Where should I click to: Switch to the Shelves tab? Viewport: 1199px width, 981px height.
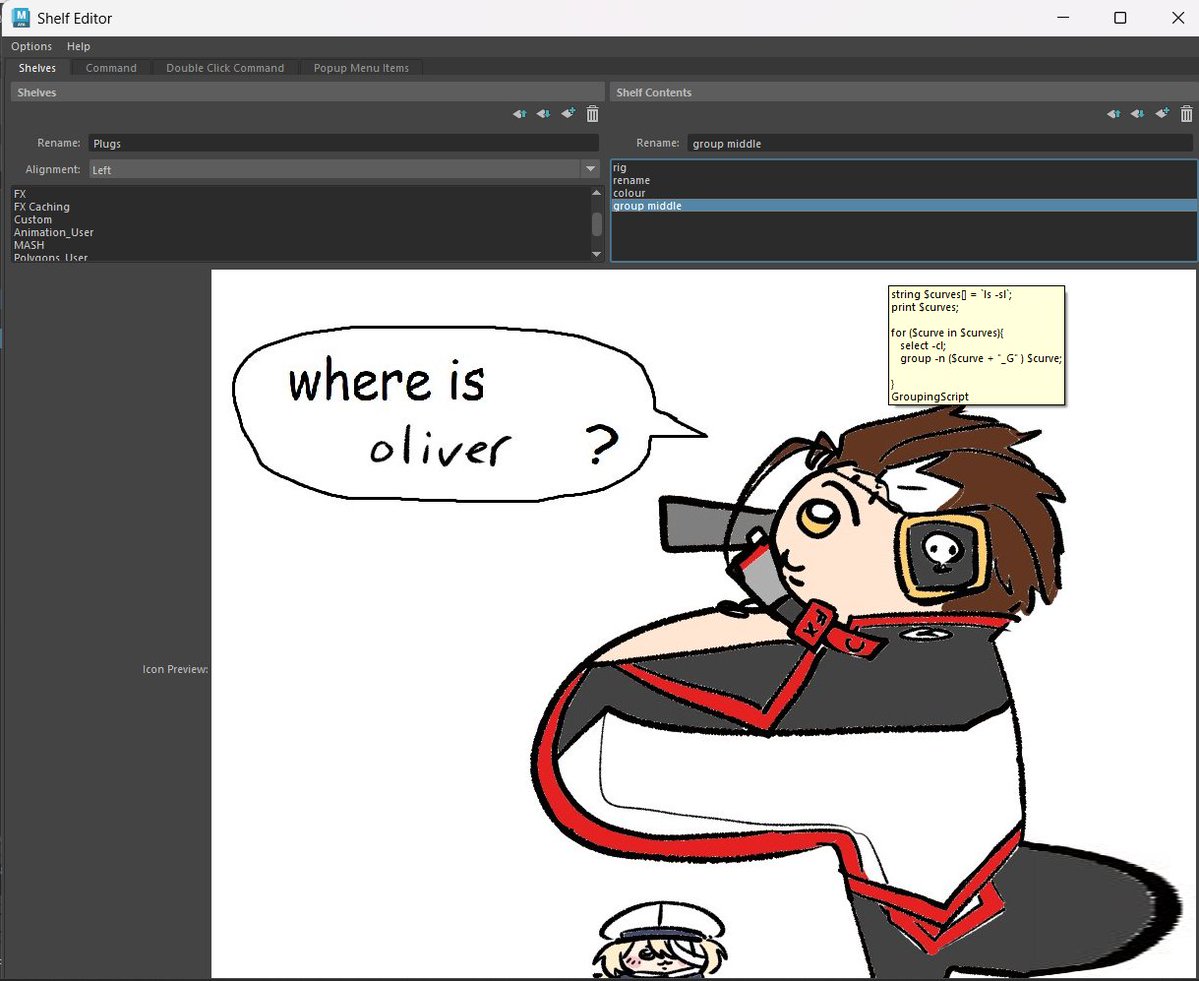(37, 68)
